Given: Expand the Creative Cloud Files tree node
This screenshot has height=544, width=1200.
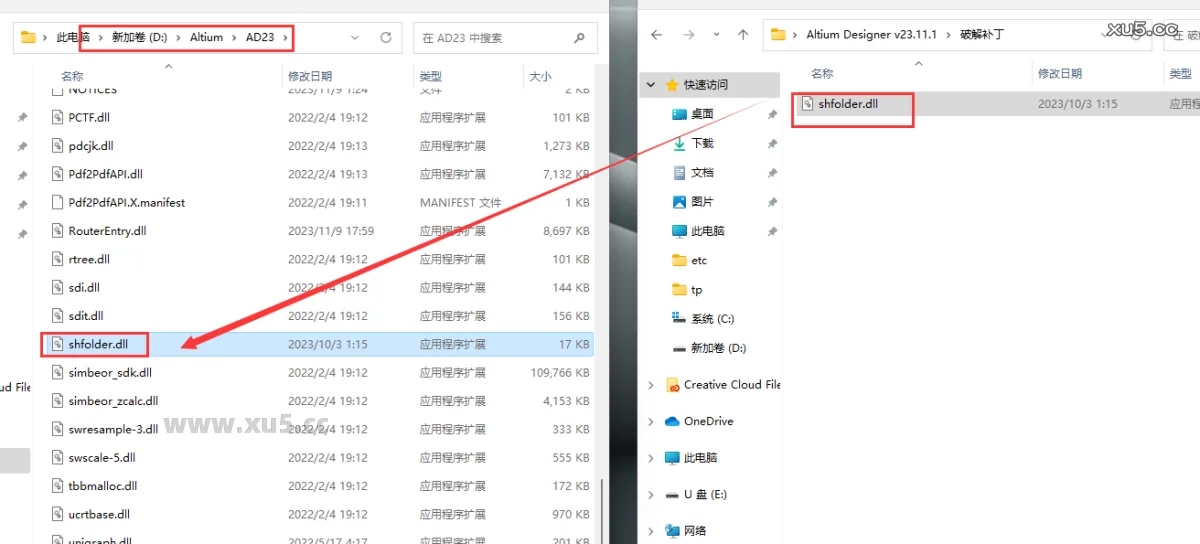Looking at the screenshot, I should [652, 385].
